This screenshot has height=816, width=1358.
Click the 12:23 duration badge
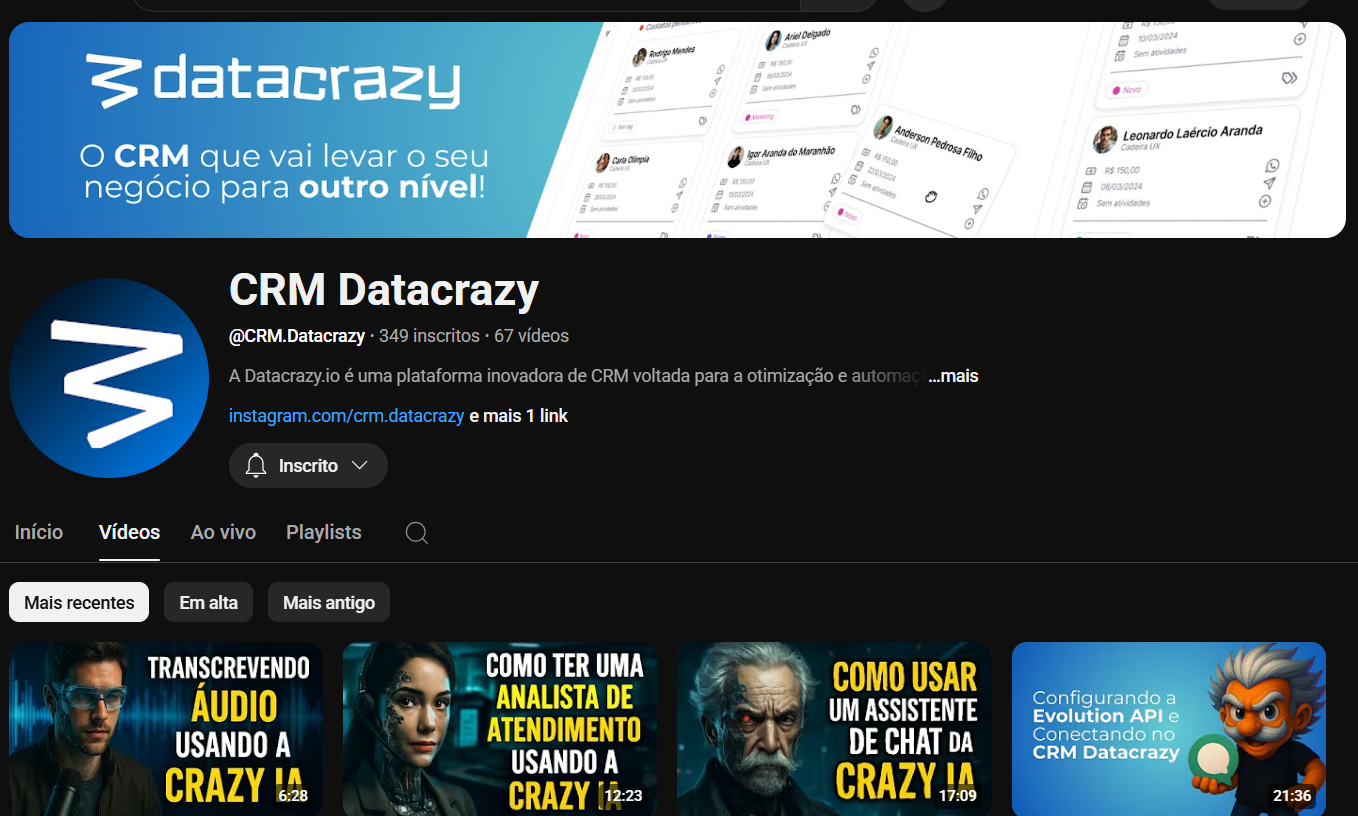(623, 796)
